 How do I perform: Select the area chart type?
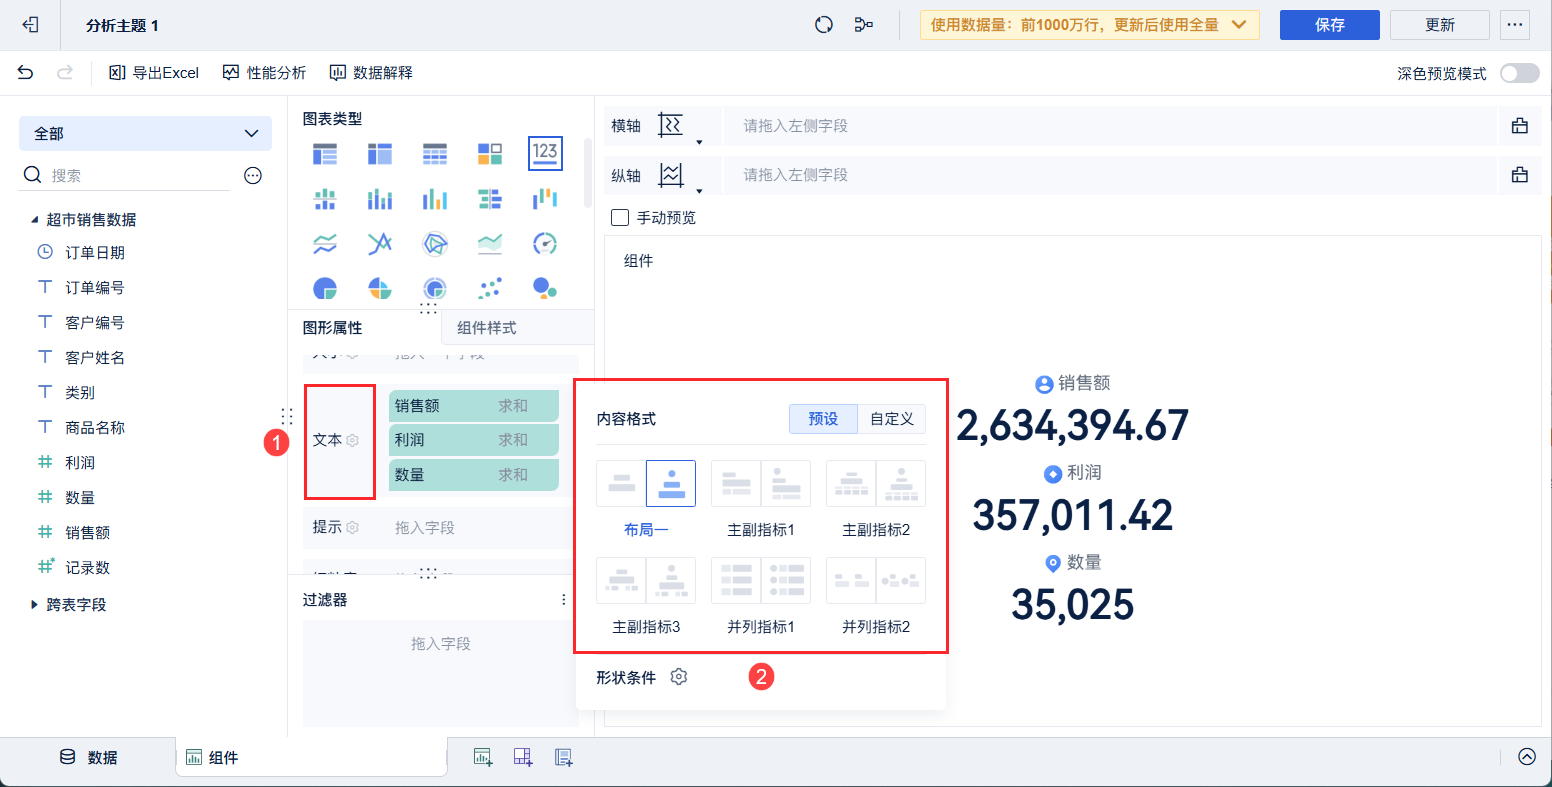[x=490, y=244]
